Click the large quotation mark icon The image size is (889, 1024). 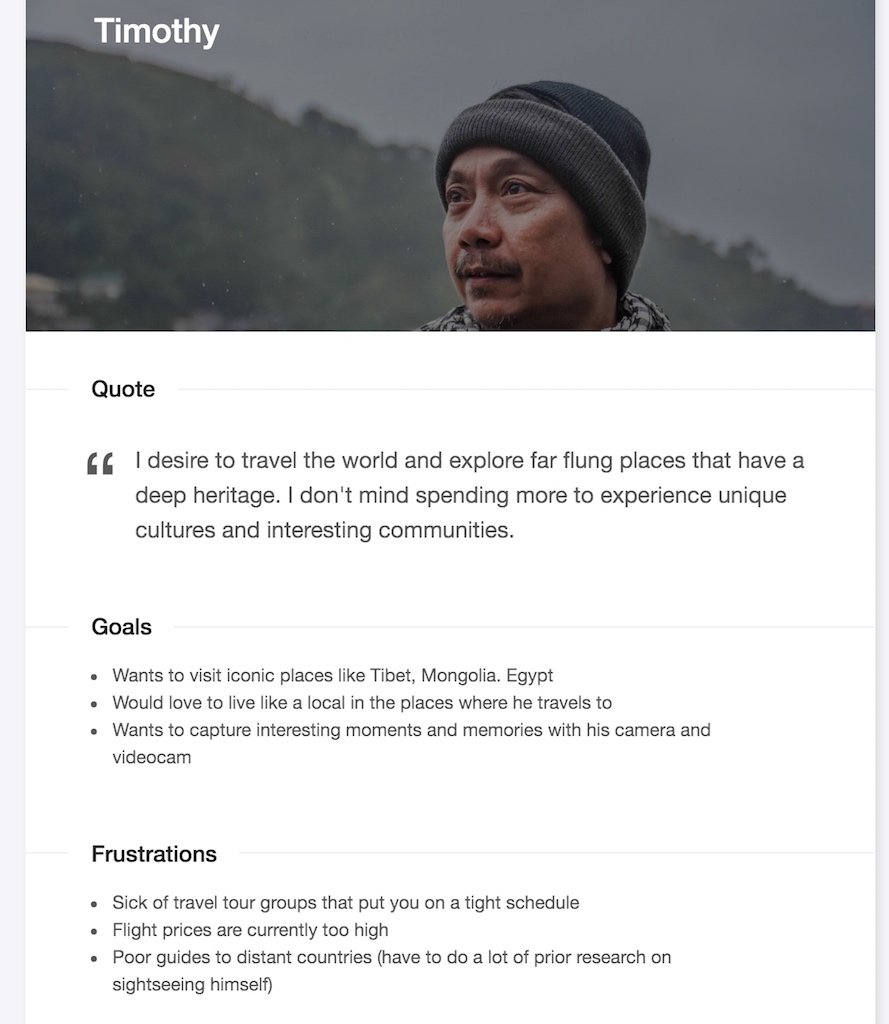[100, 464]
